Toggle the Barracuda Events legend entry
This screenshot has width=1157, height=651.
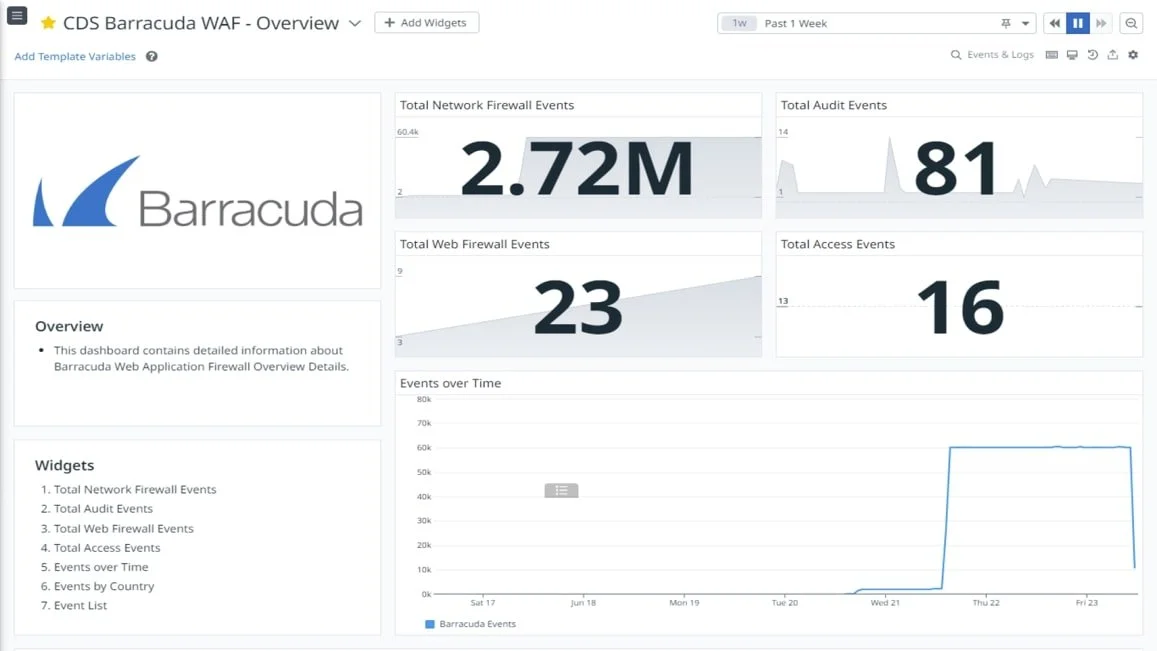tap(475, 623)
